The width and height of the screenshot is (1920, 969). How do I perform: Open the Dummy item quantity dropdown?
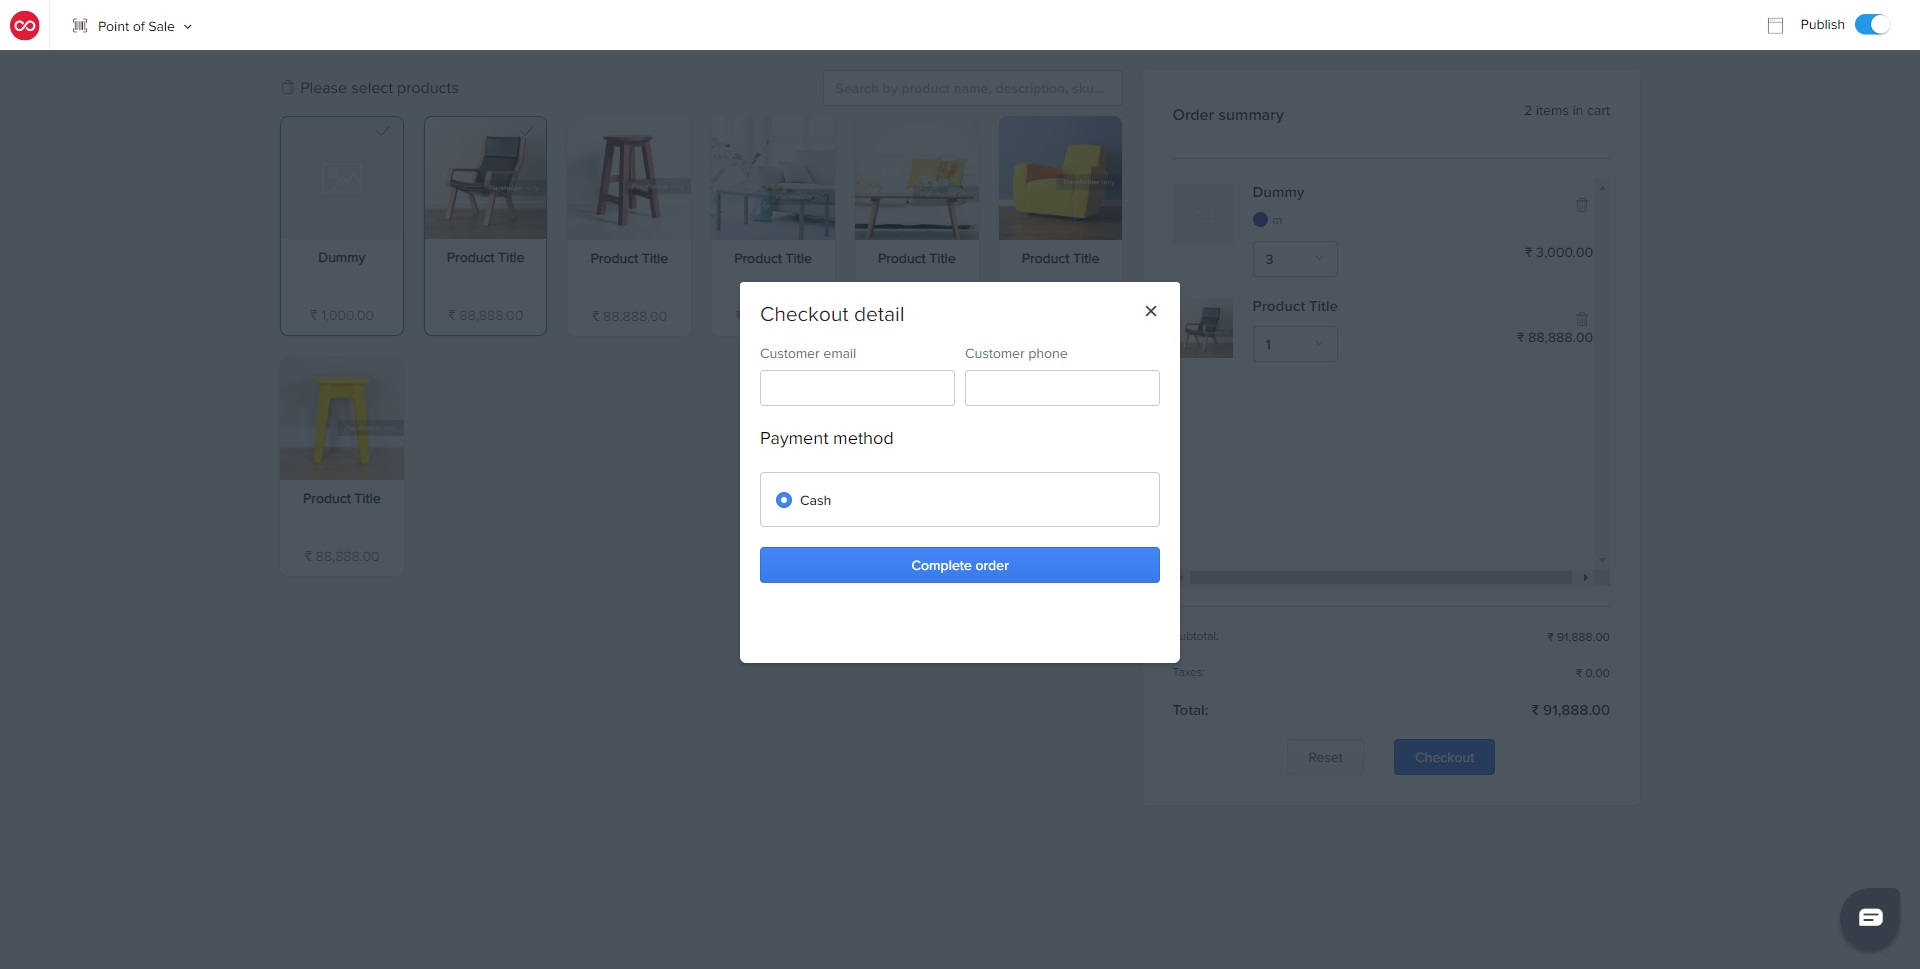coord(1295,259)
